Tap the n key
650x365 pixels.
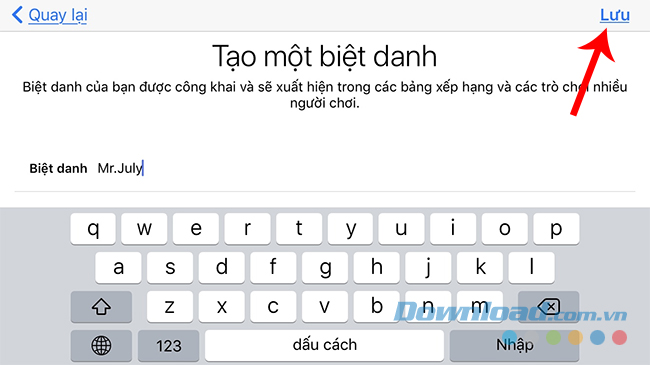click(x=428, y=307)
